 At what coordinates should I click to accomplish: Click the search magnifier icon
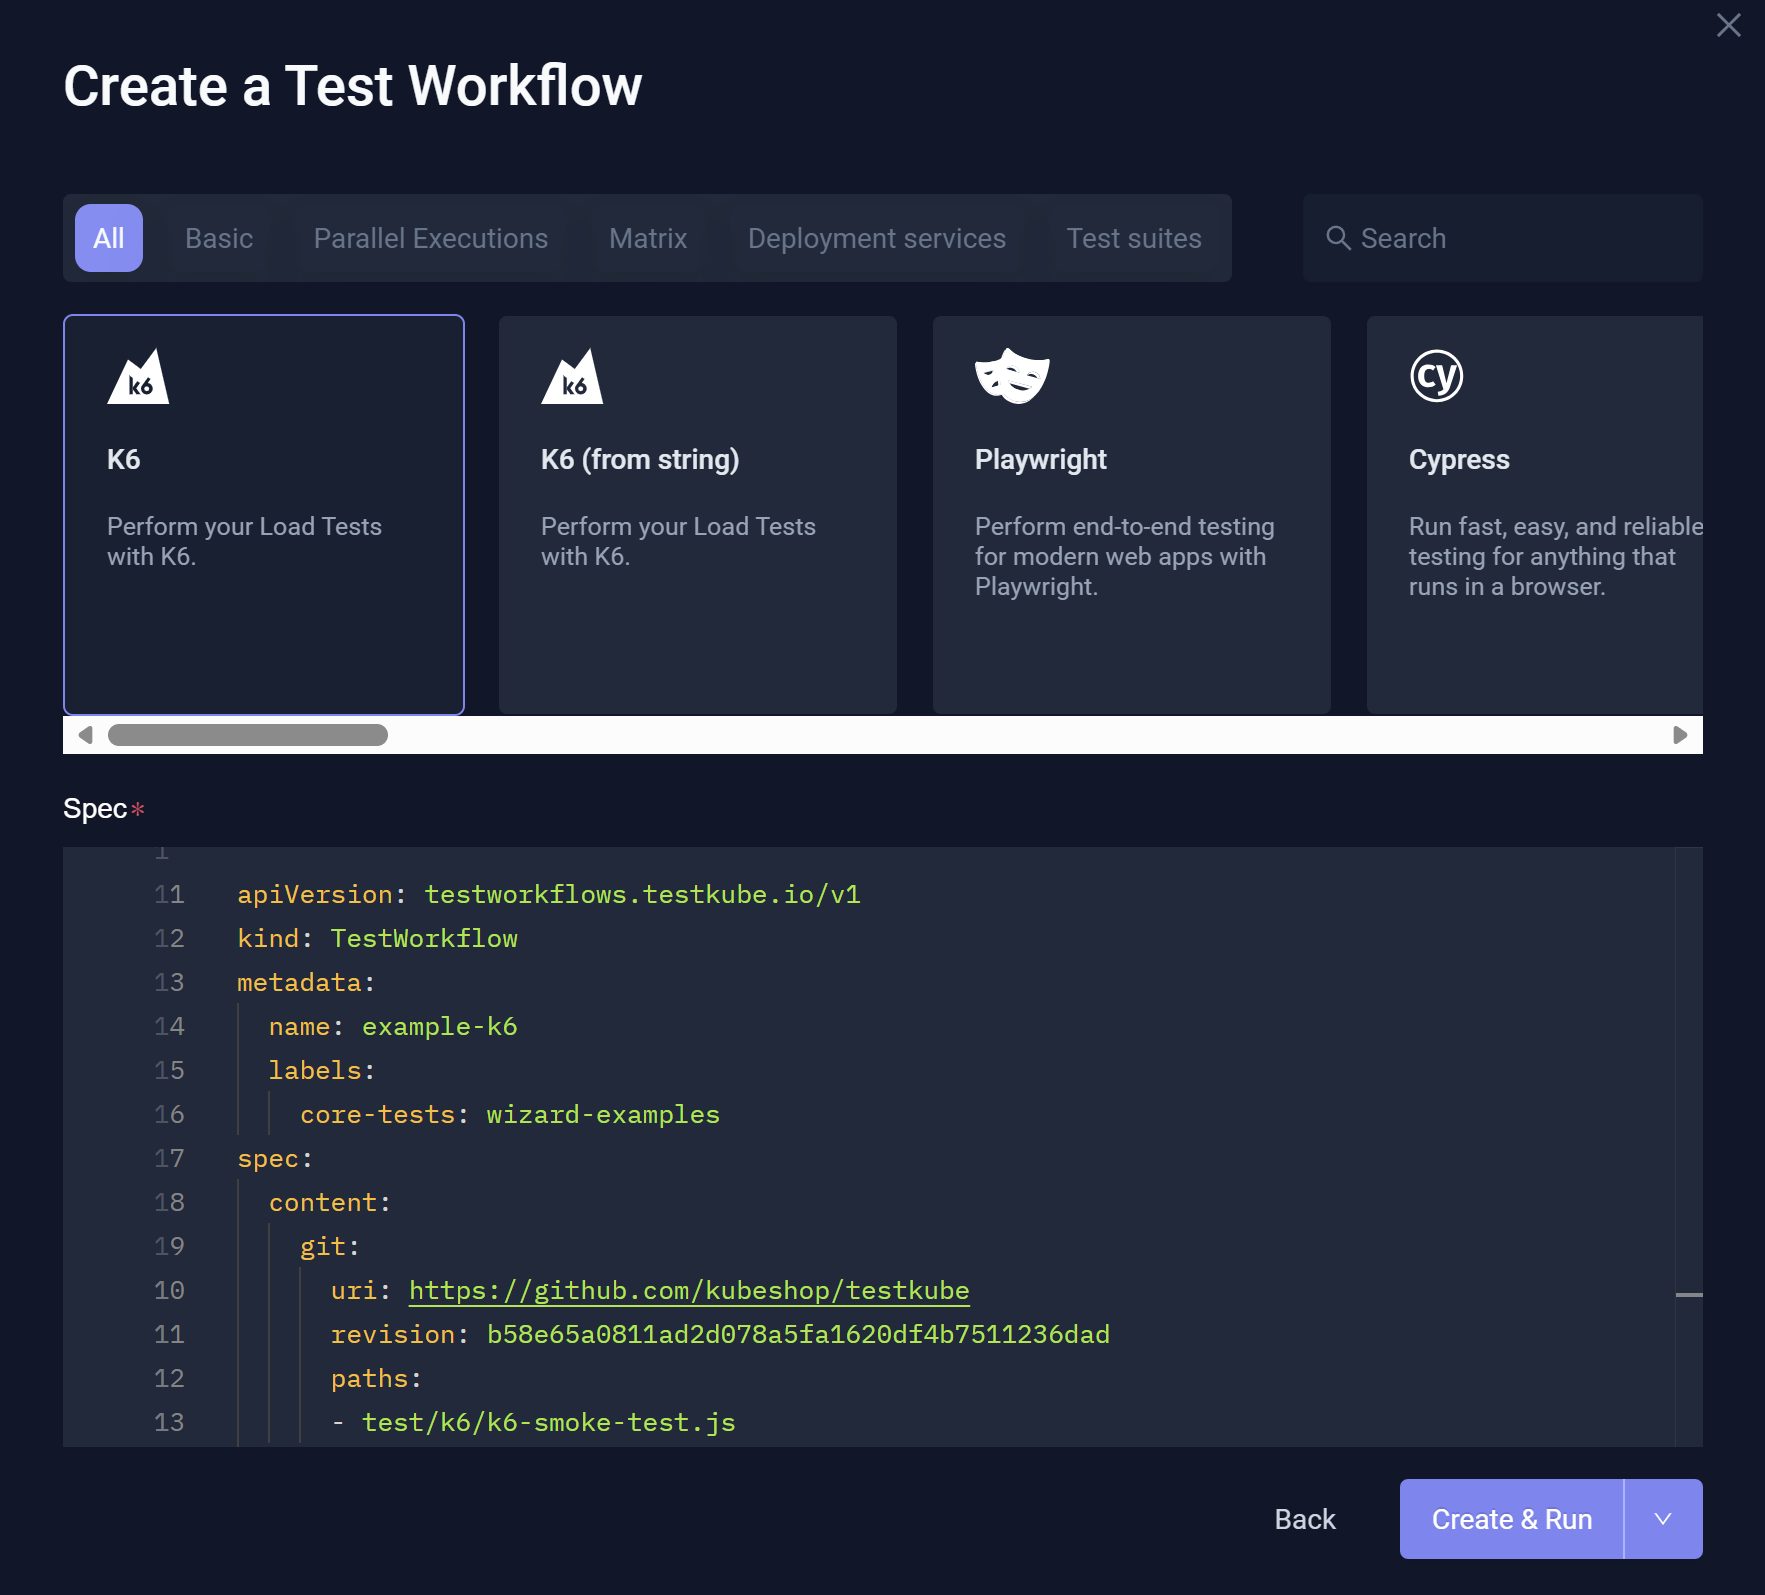[x=1338, y=238]
